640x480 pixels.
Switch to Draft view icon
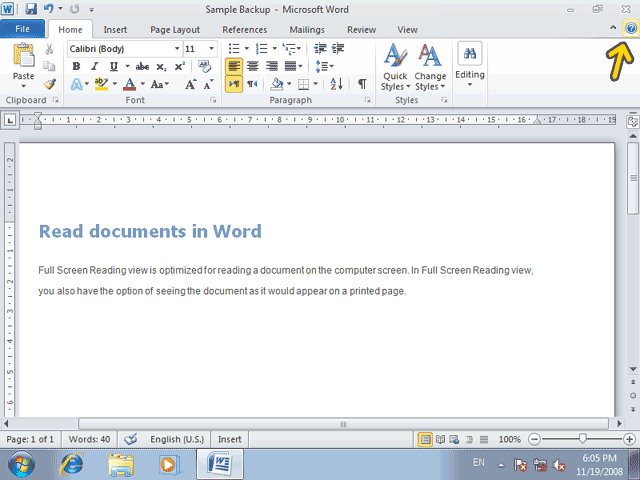pos(484,439)
